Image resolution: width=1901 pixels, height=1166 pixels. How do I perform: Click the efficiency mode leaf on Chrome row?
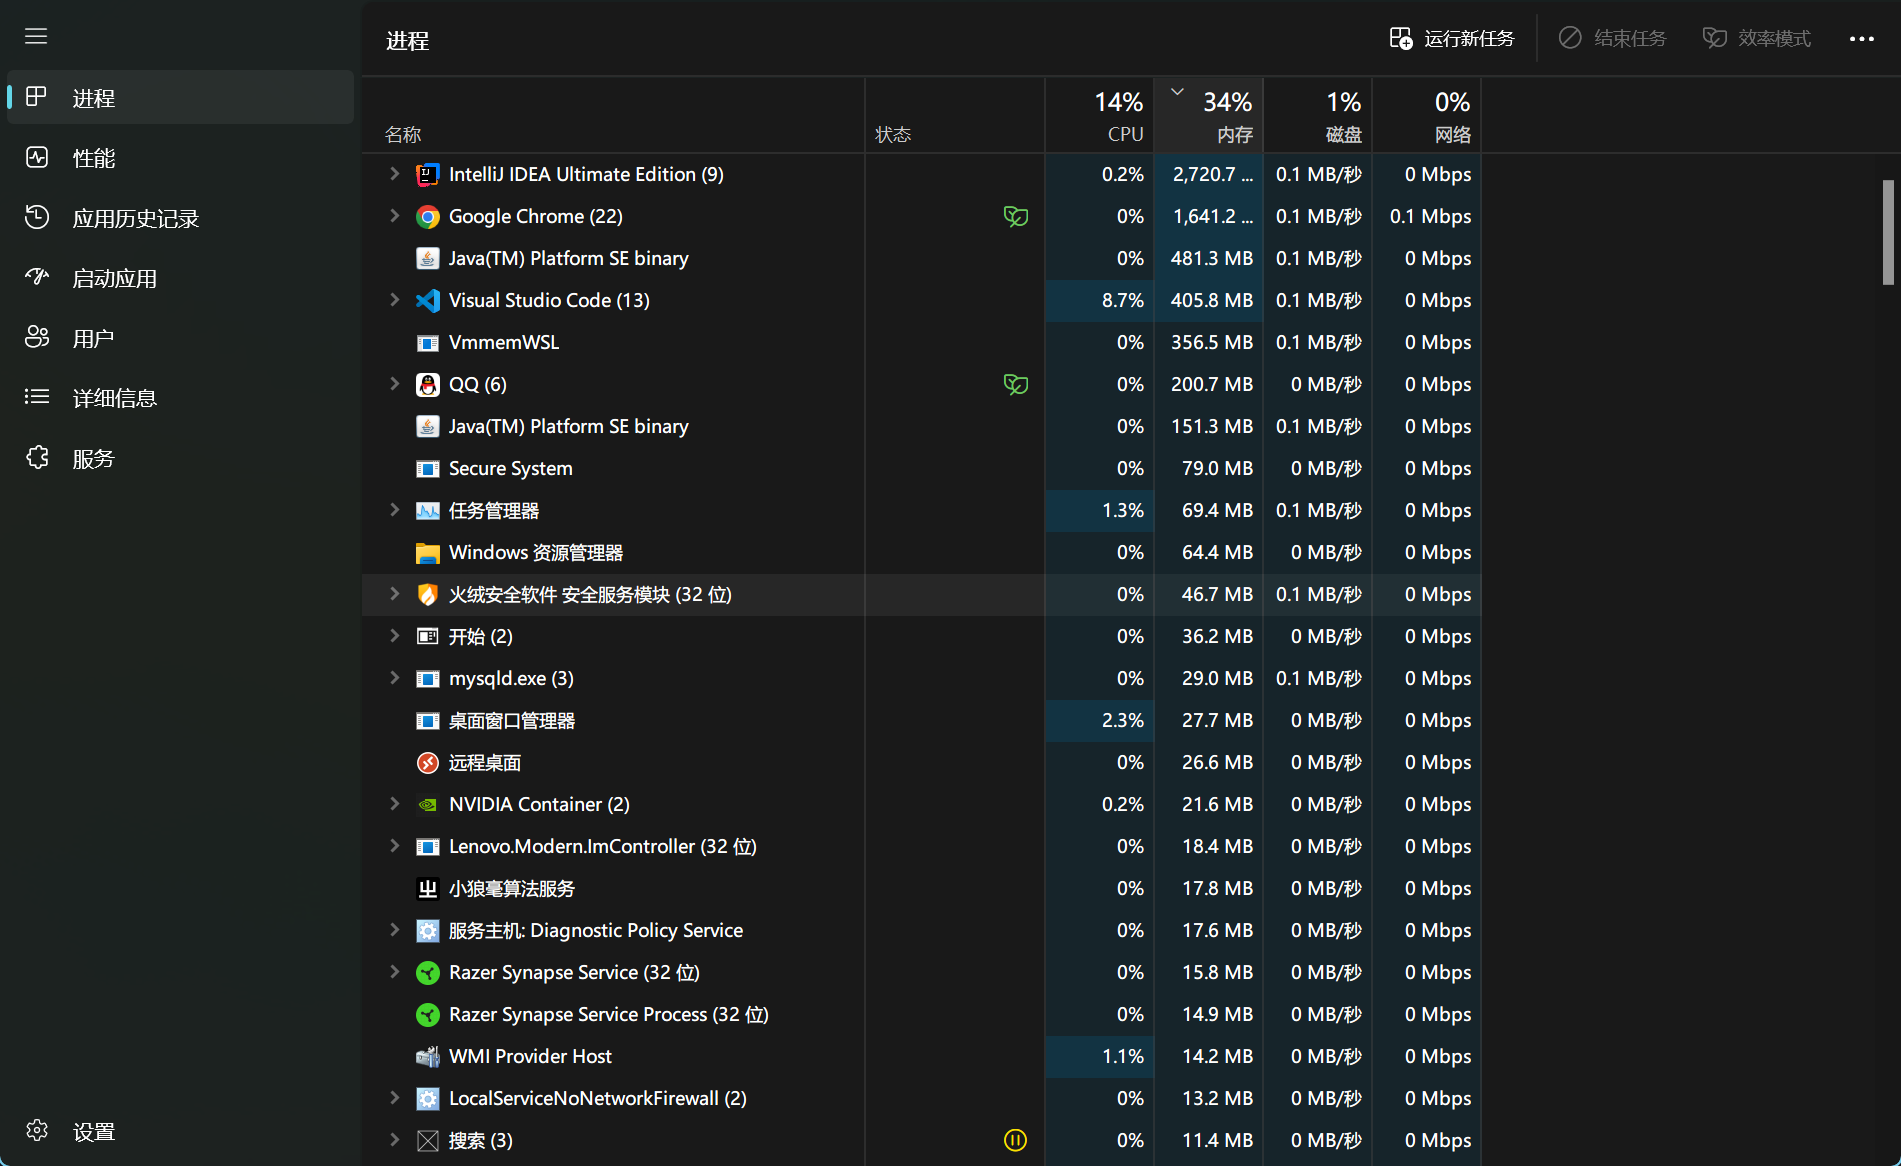(x=1015, y=217)
